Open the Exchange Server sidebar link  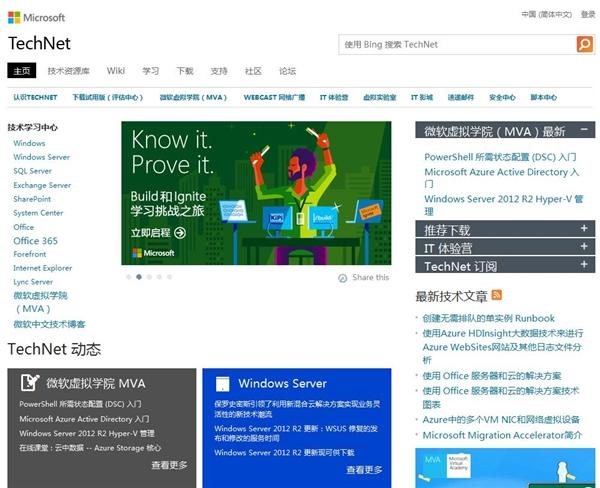pyautogui.click(x=42, y=185)
